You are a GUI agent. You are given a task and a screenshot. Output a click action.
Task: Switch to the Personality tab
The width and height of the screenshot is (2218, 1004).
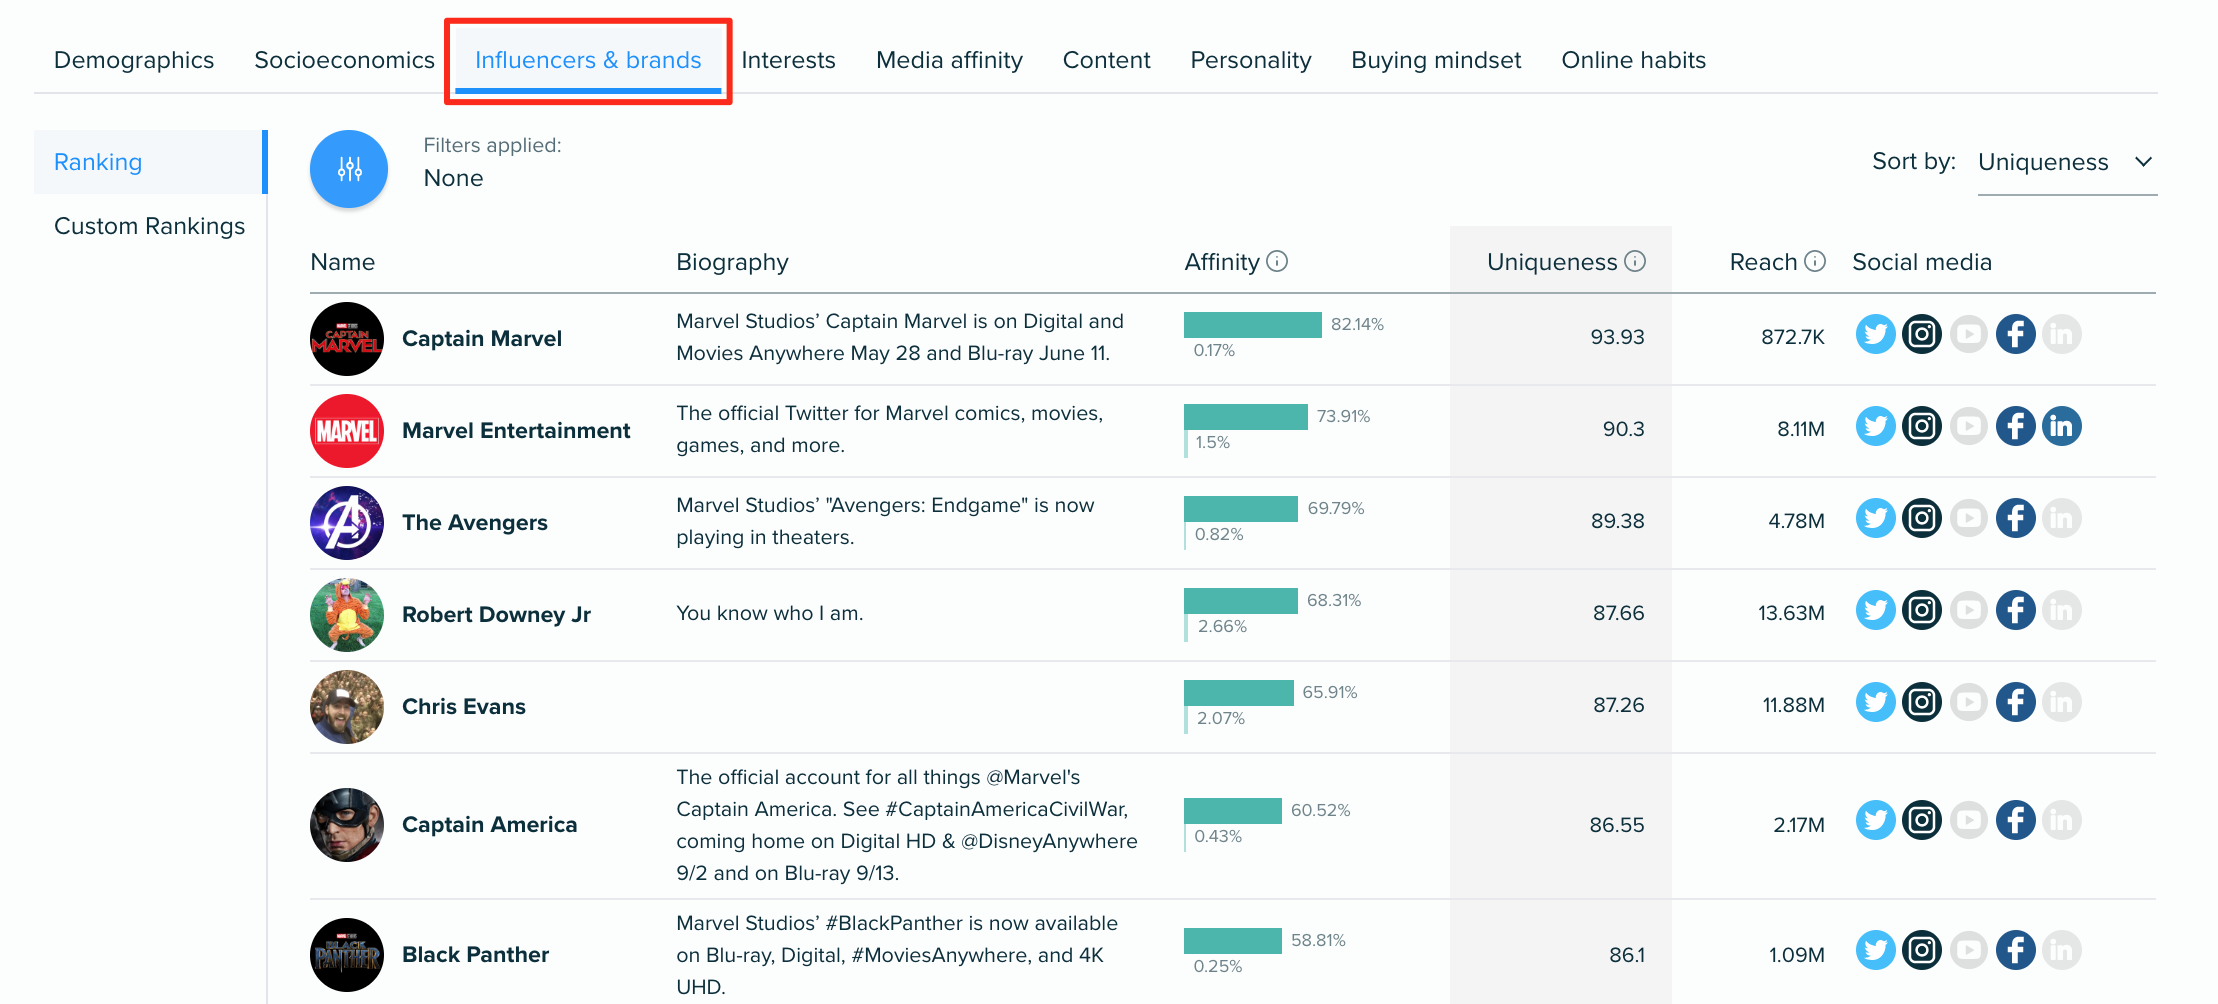pyautogui.click(x=1250, y=60)
